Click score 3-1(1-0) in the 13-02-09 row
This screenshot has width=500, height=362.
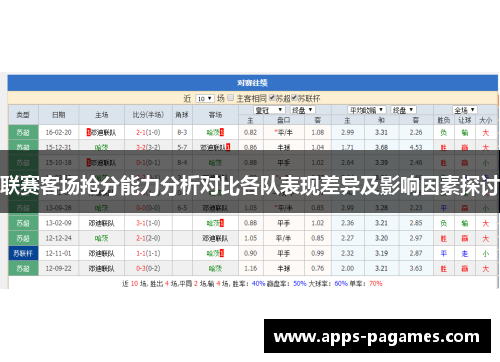tap(148, 223)
